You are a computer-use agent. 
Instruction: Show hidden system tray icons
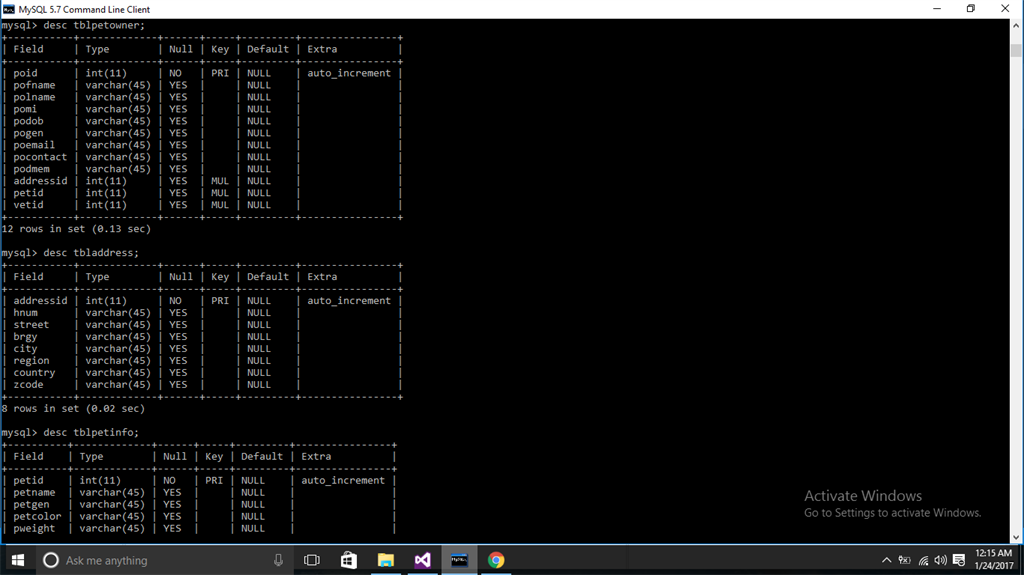[x=886, y=560]
